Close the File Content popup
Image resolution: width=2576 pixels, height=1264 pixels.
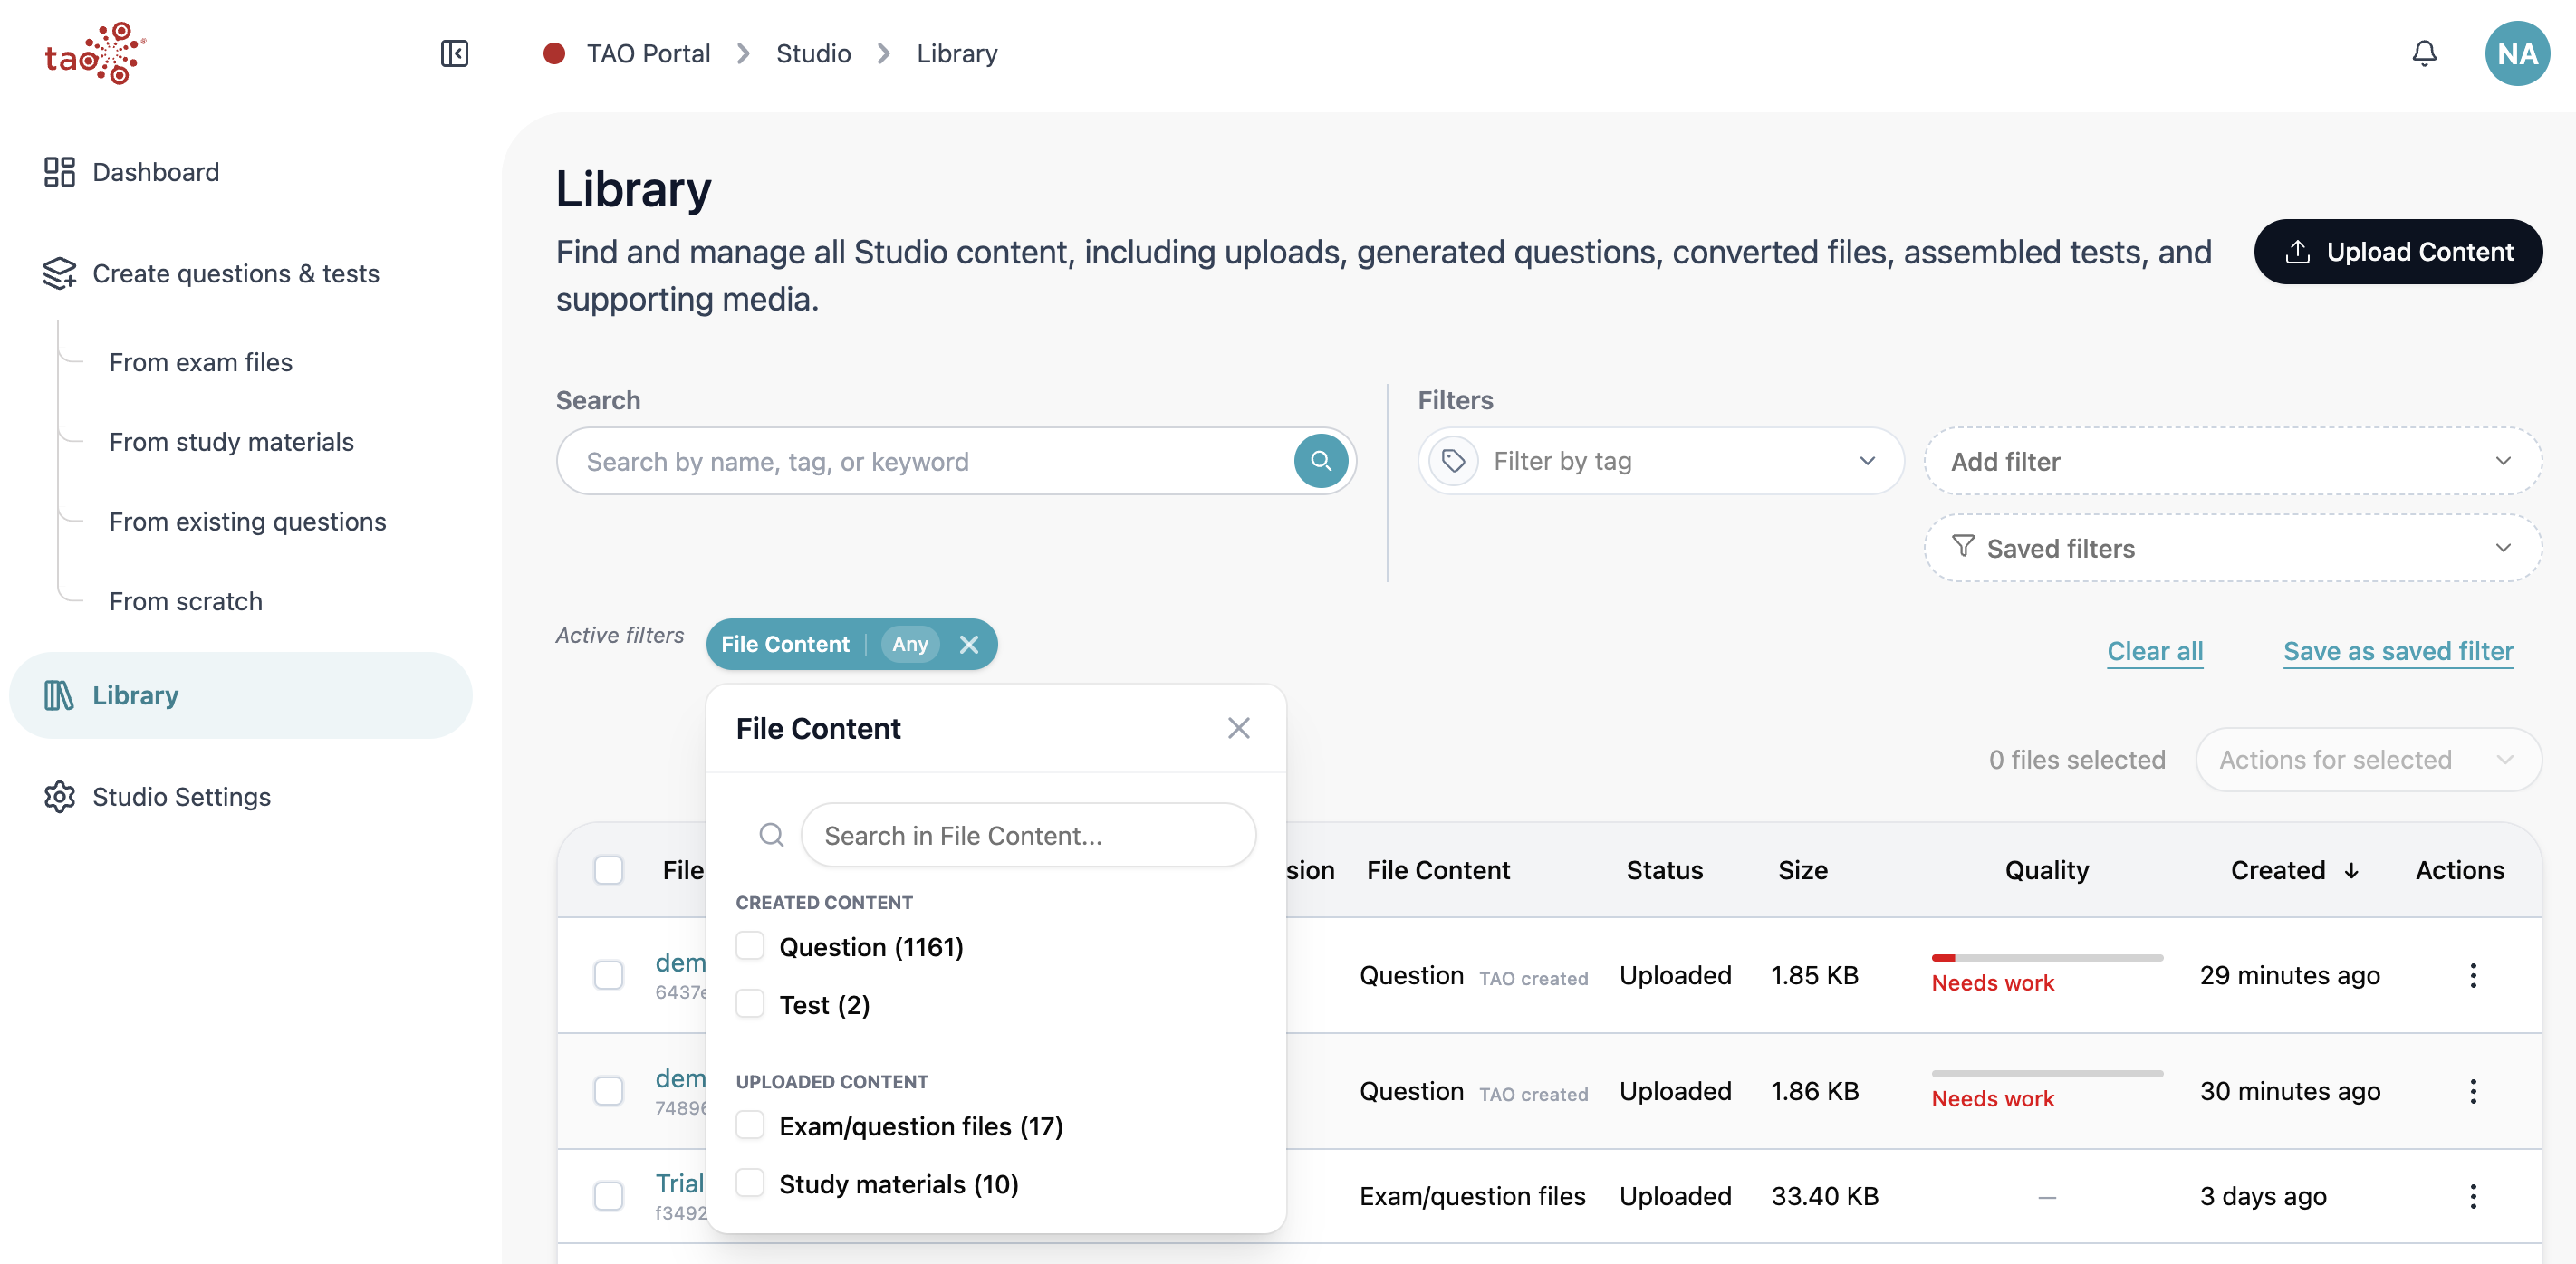(x=1238, y=728)
